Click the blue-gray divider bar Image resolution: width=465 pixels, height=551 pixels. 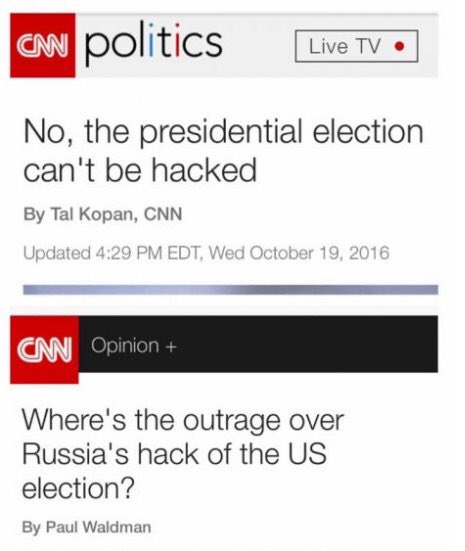click(231, 290)
